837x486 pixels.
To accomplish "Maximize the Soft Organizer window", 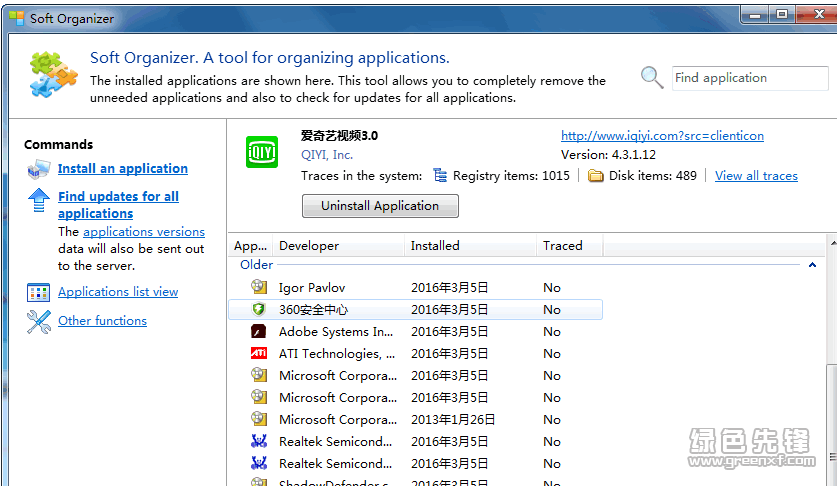I will click(782, 15).
